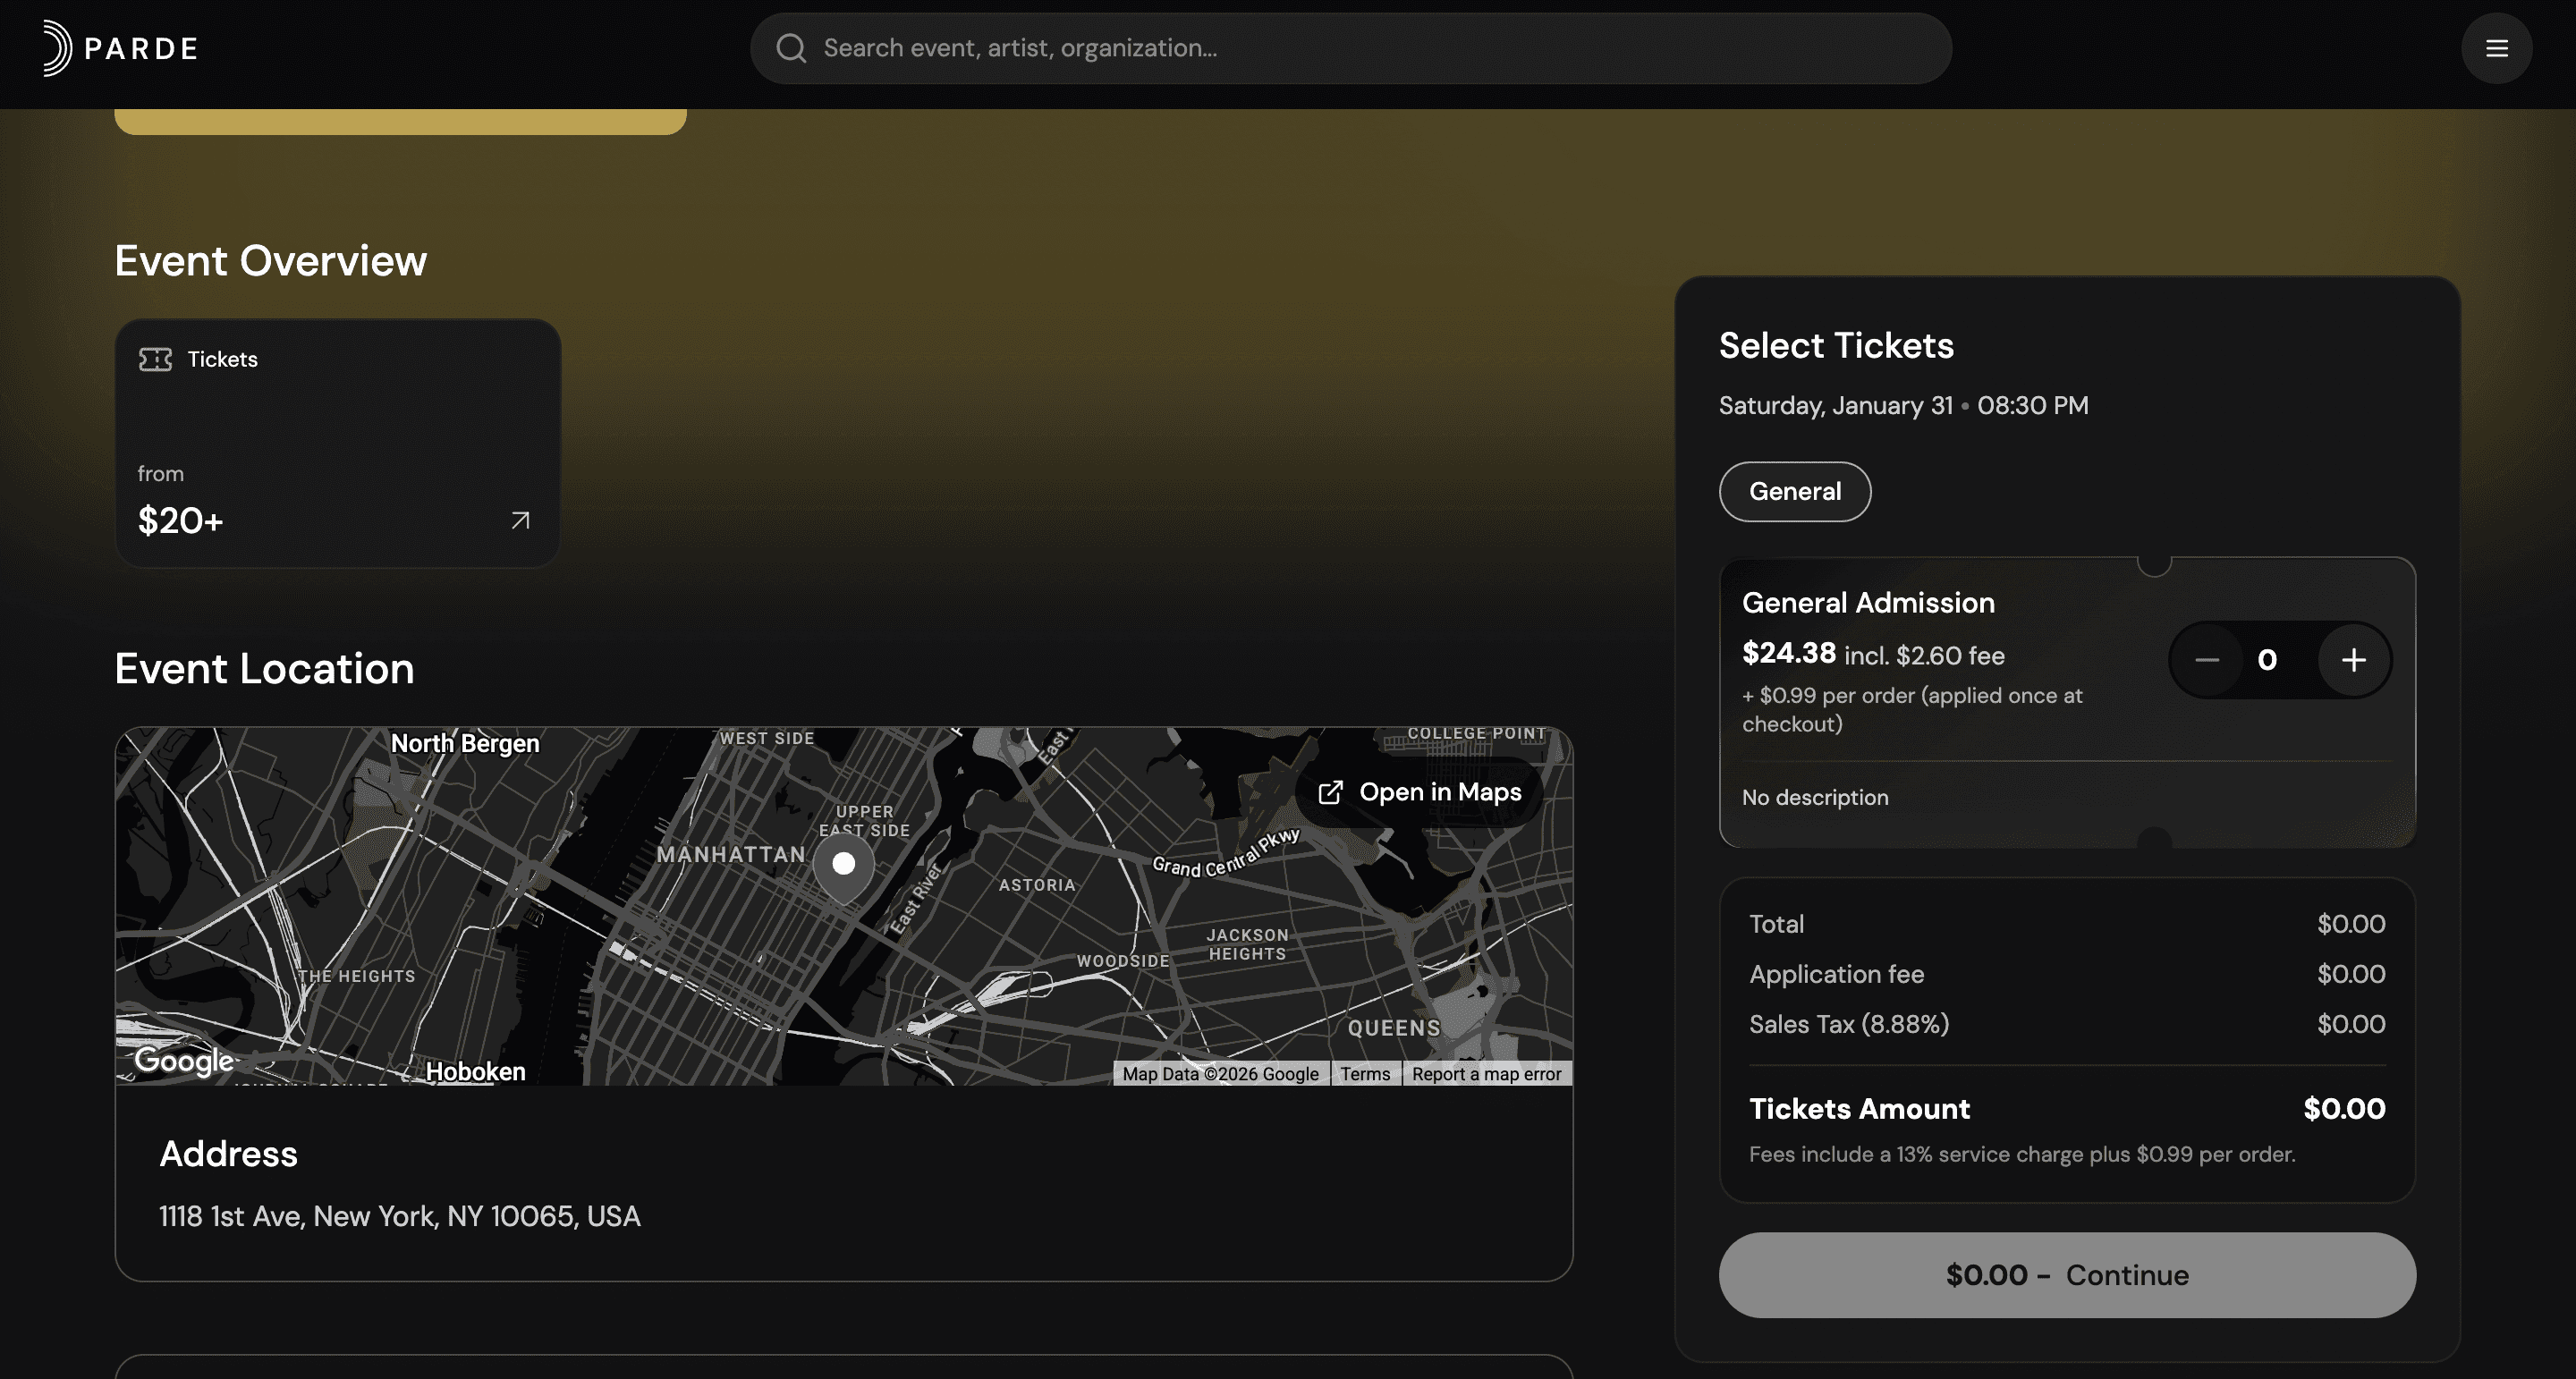Click the gold button above Event Overview
Viewport: 2576px width, 1379px height.
400,121
